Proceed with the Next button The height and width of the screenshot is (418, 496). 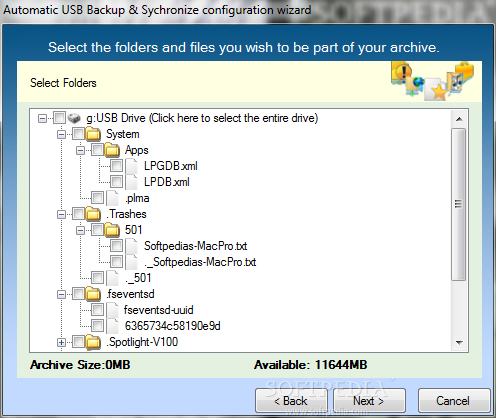(369, 401)
